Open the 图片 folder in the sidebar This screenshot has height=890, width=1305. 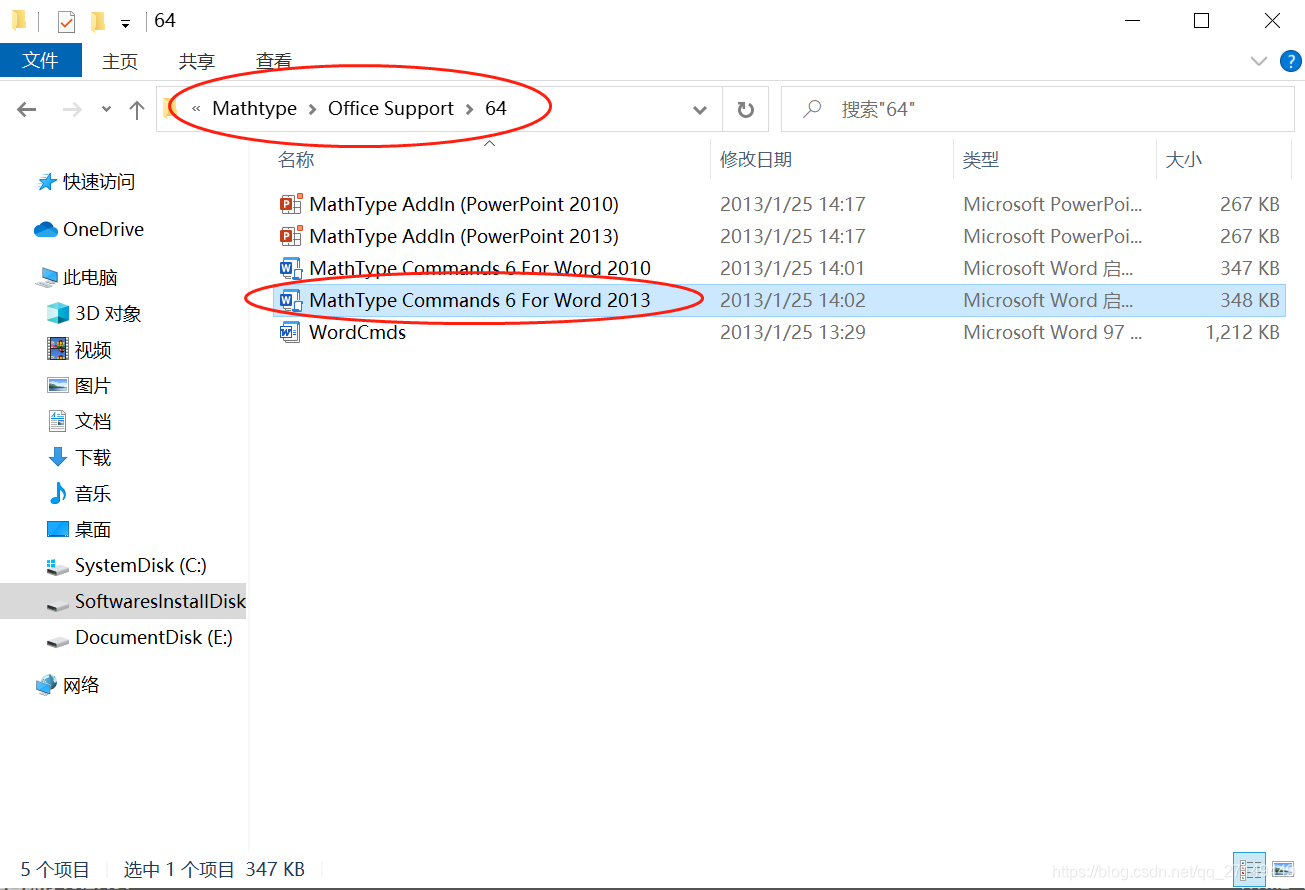[x=93, y=386]
